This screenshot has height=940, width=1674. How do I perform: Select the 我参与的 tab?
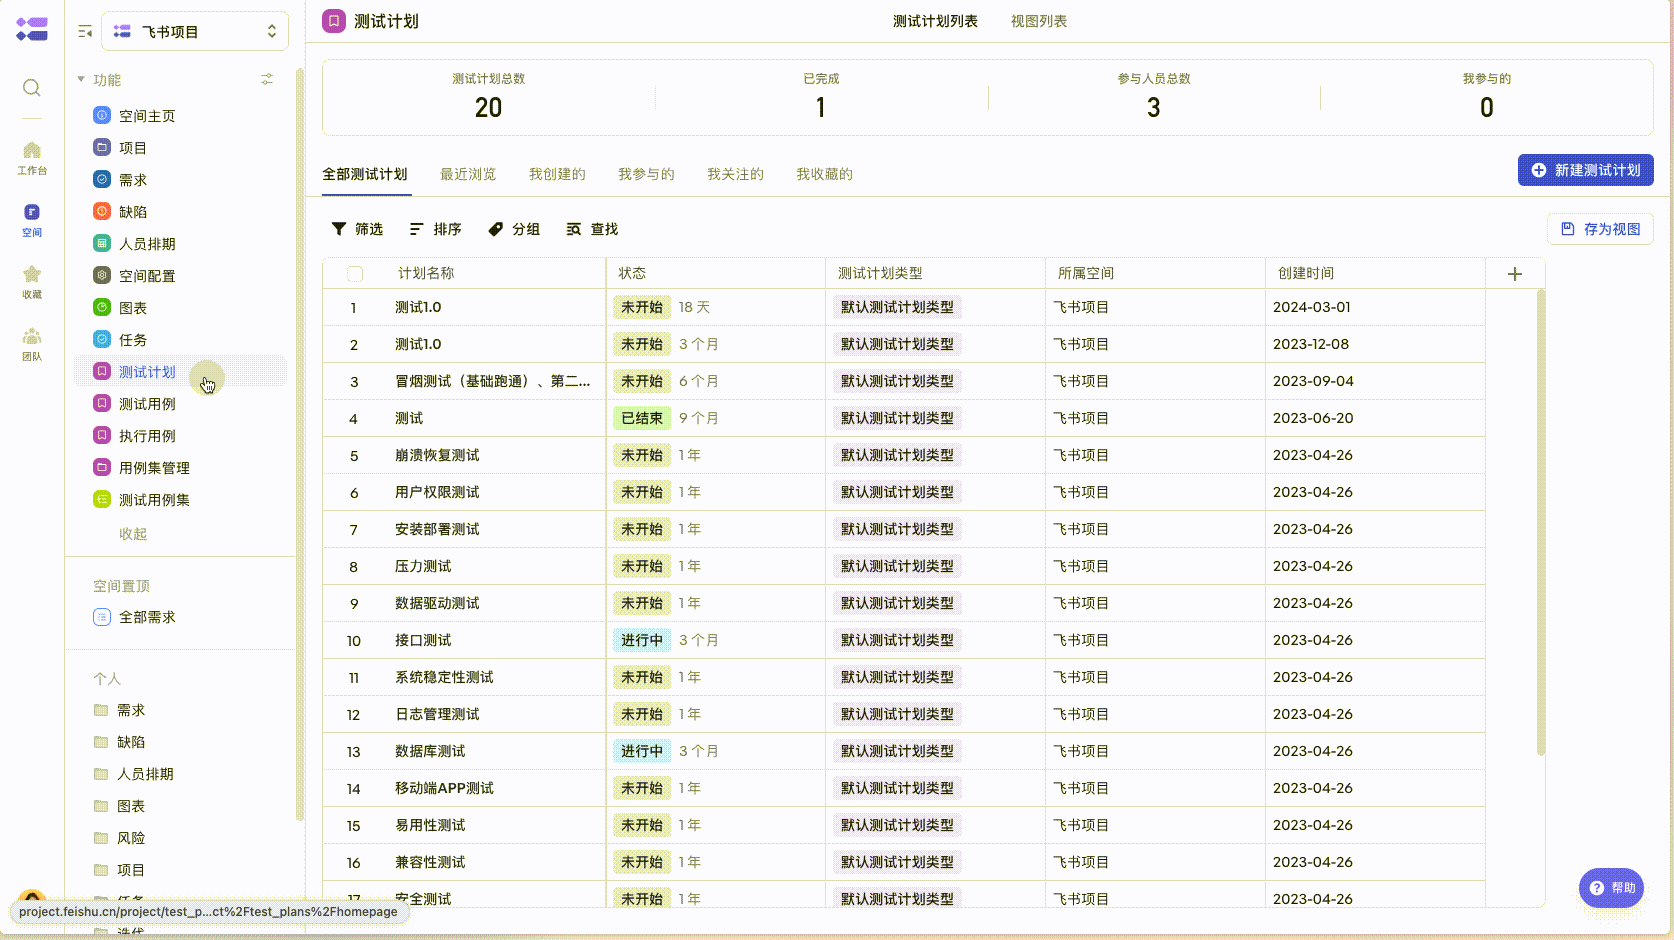[646, 174]
